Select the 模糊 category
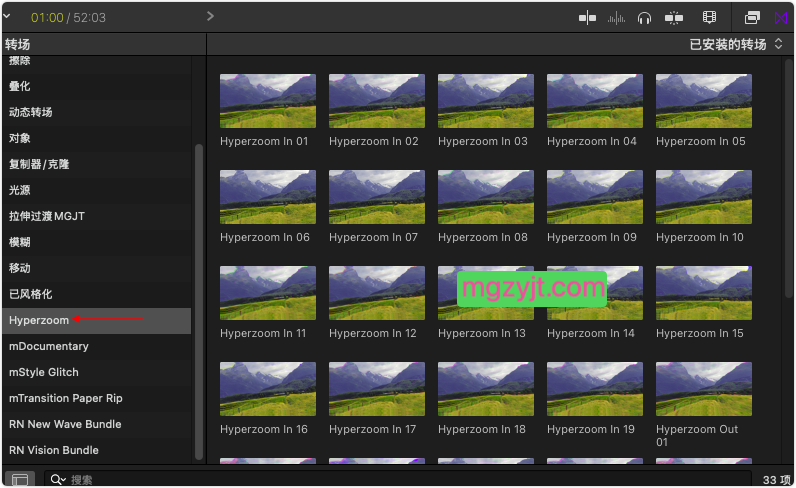The width and height of the screenshot is (796, 488). tap(96, 242)
